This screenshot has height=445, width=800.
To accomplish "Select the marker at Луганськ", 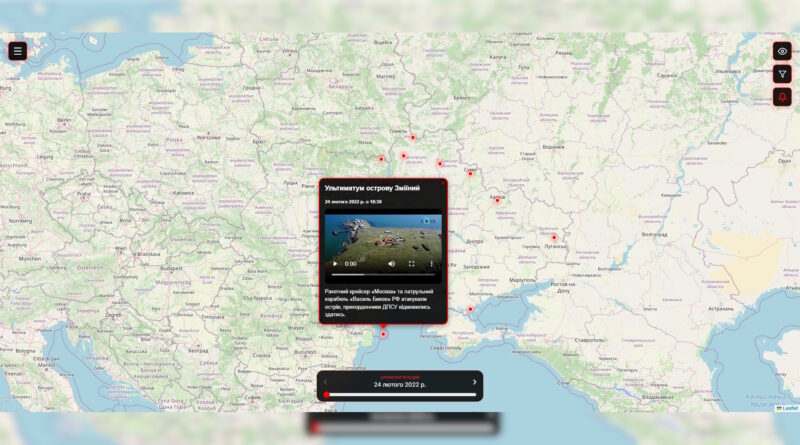I will point(554,237).
